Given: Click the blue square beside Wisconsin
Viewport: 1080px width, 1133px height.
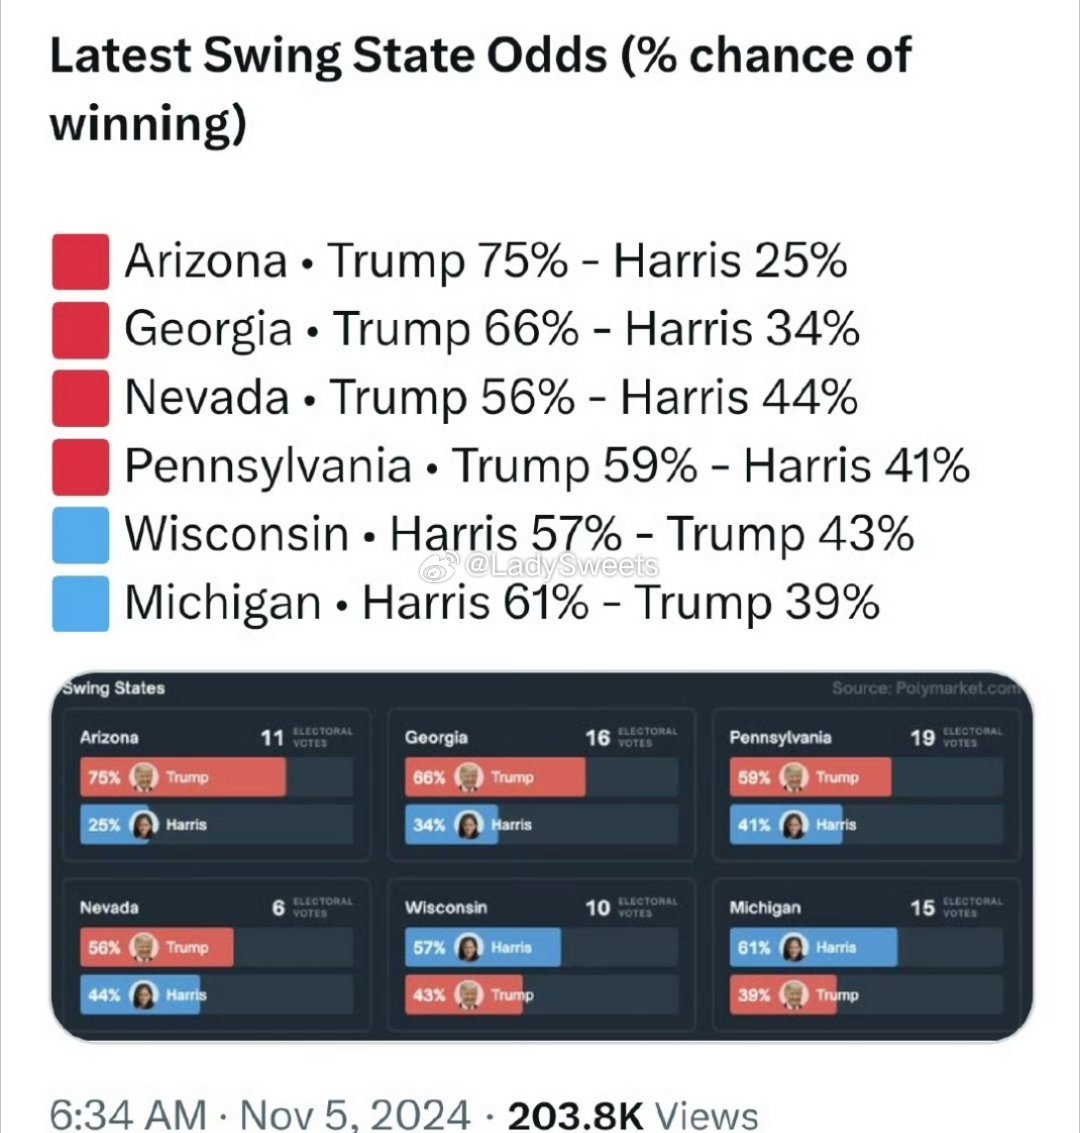Looking at the screenshot, I should [79, 534].
